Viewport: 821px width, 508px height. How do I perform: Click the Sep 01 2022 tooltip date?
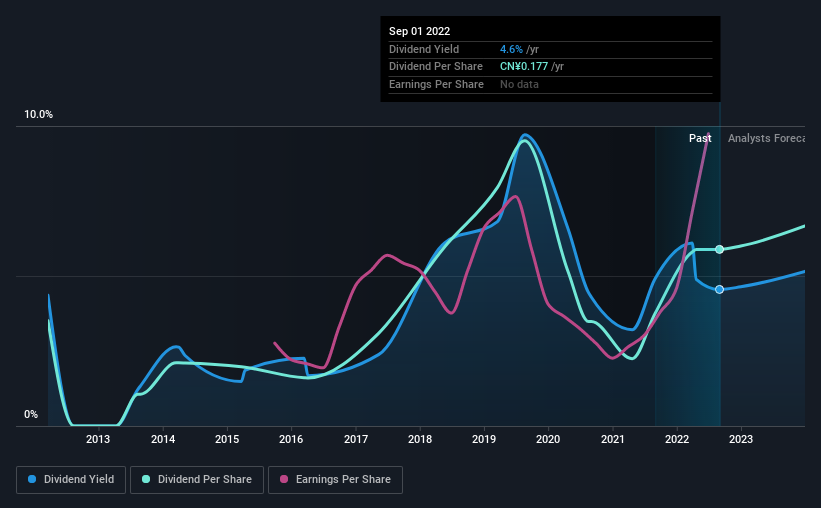419,31
